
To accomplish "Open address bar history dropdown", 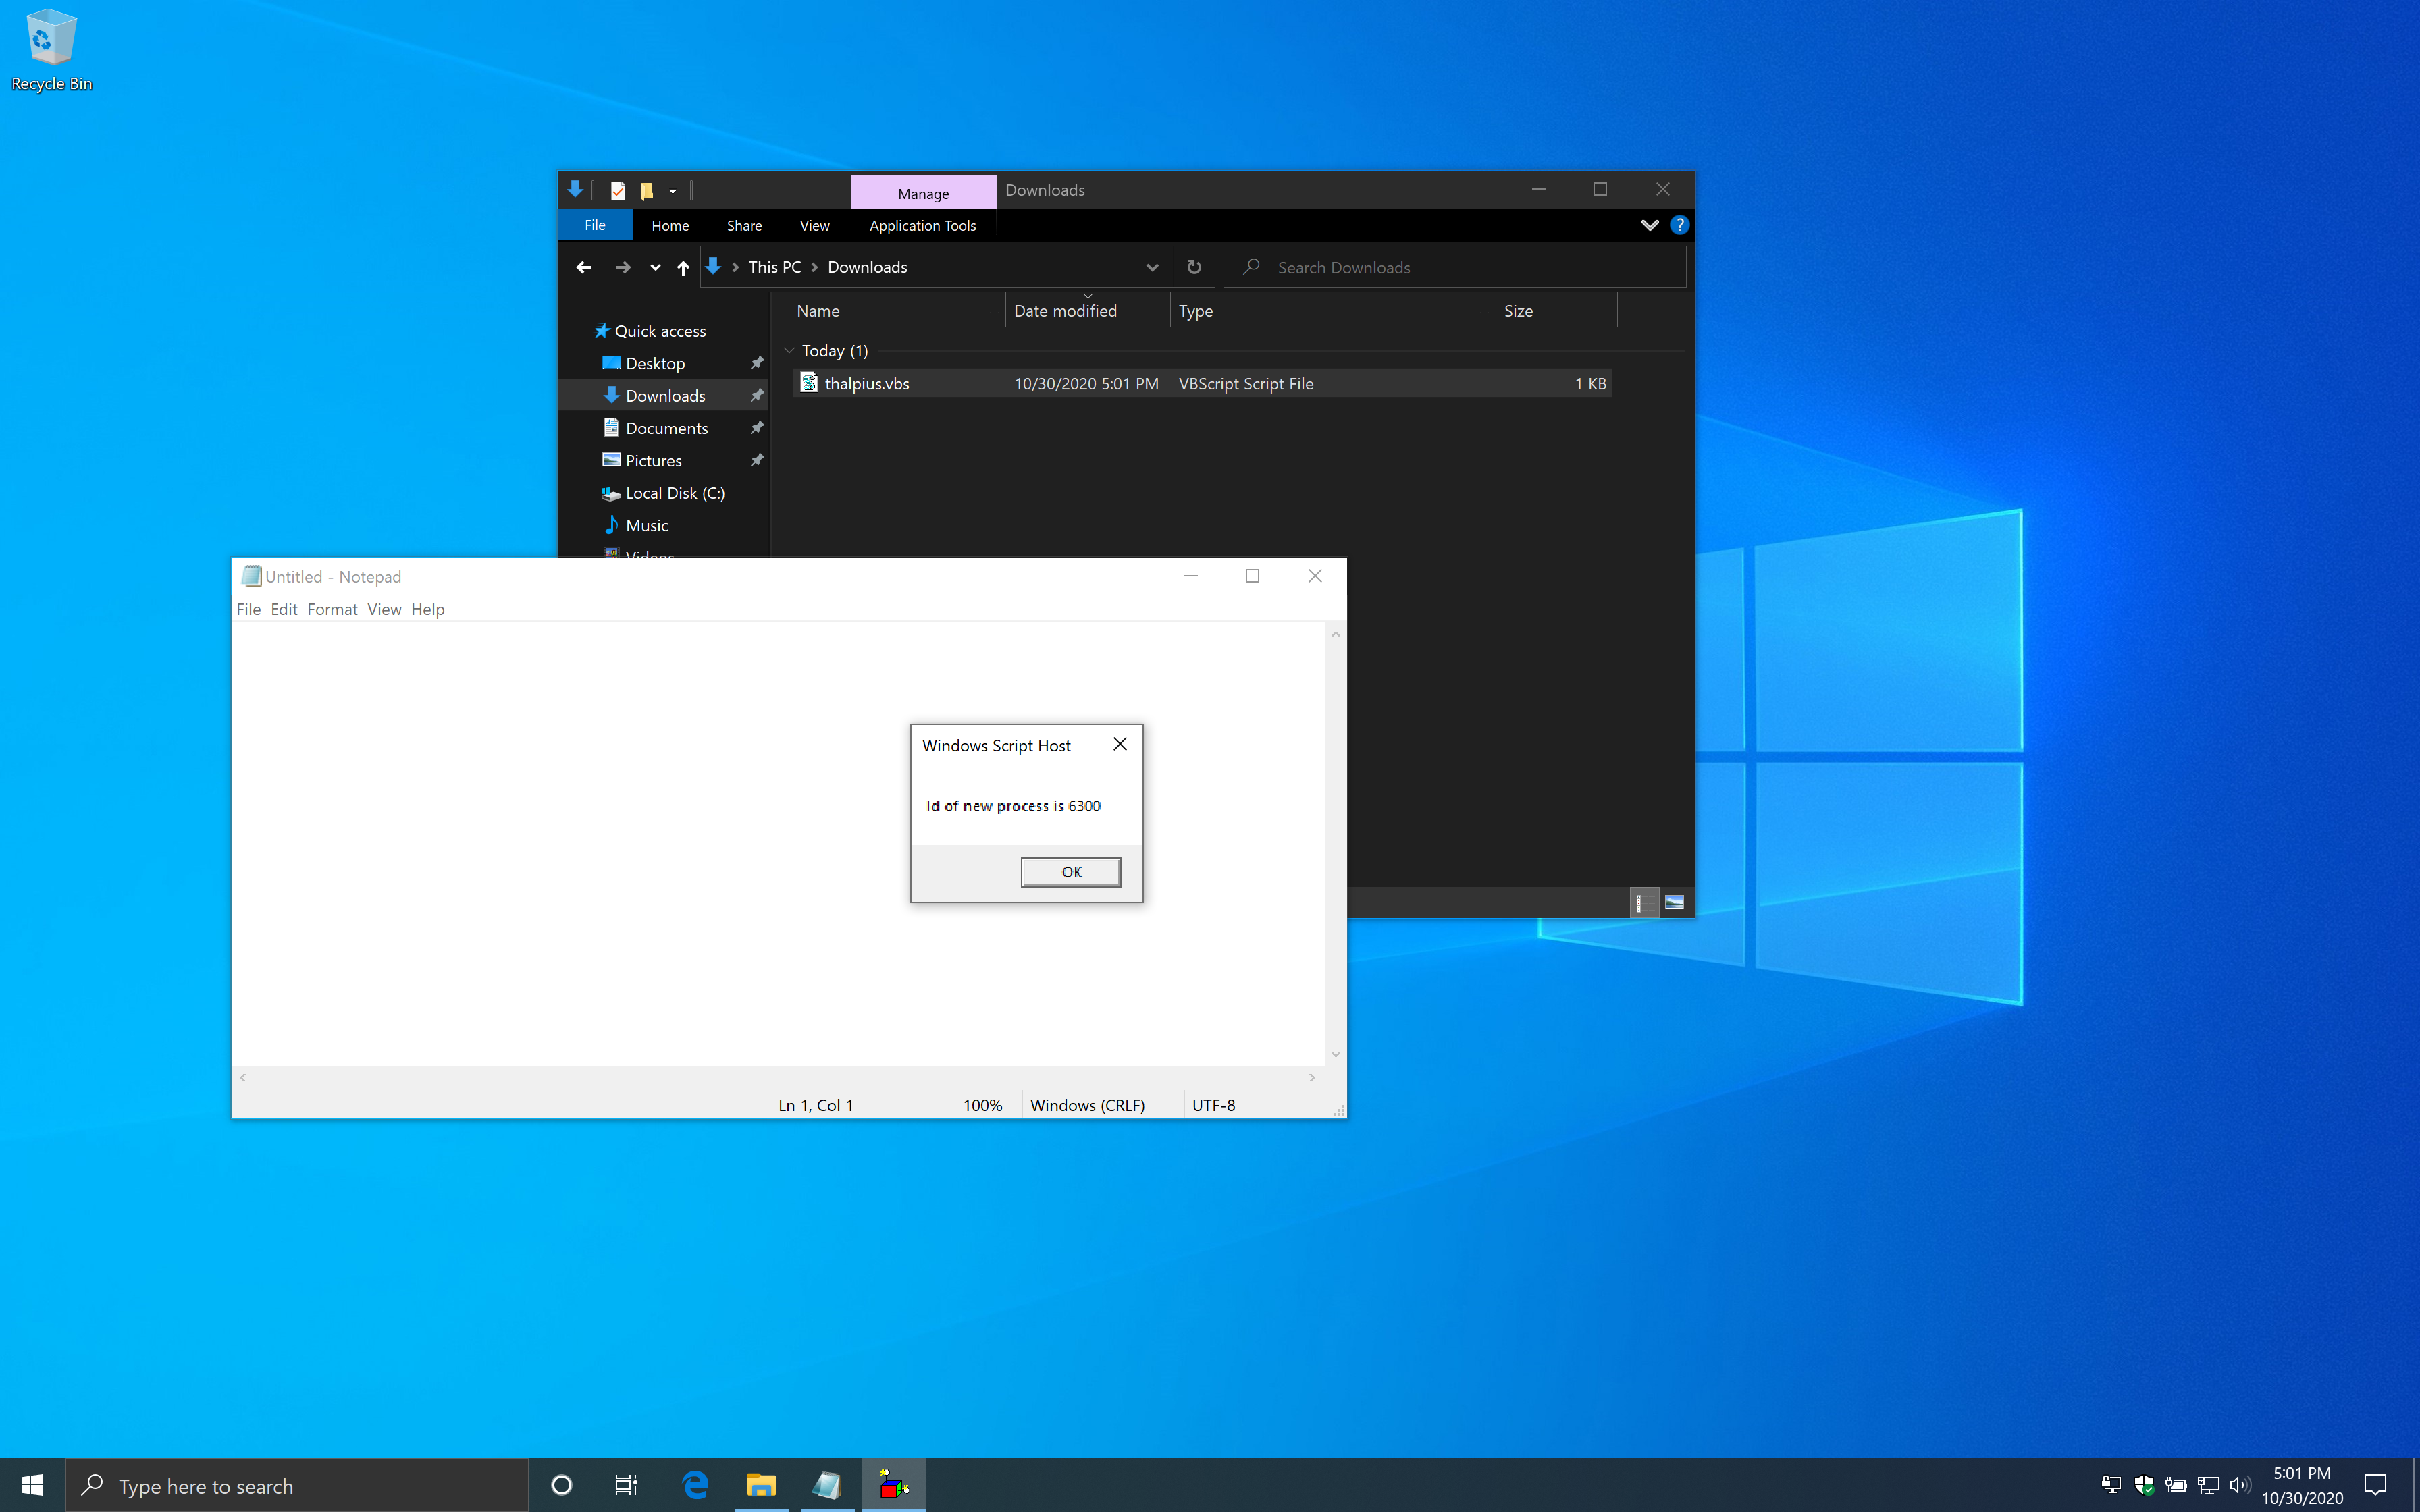I will click(1152, 267).
